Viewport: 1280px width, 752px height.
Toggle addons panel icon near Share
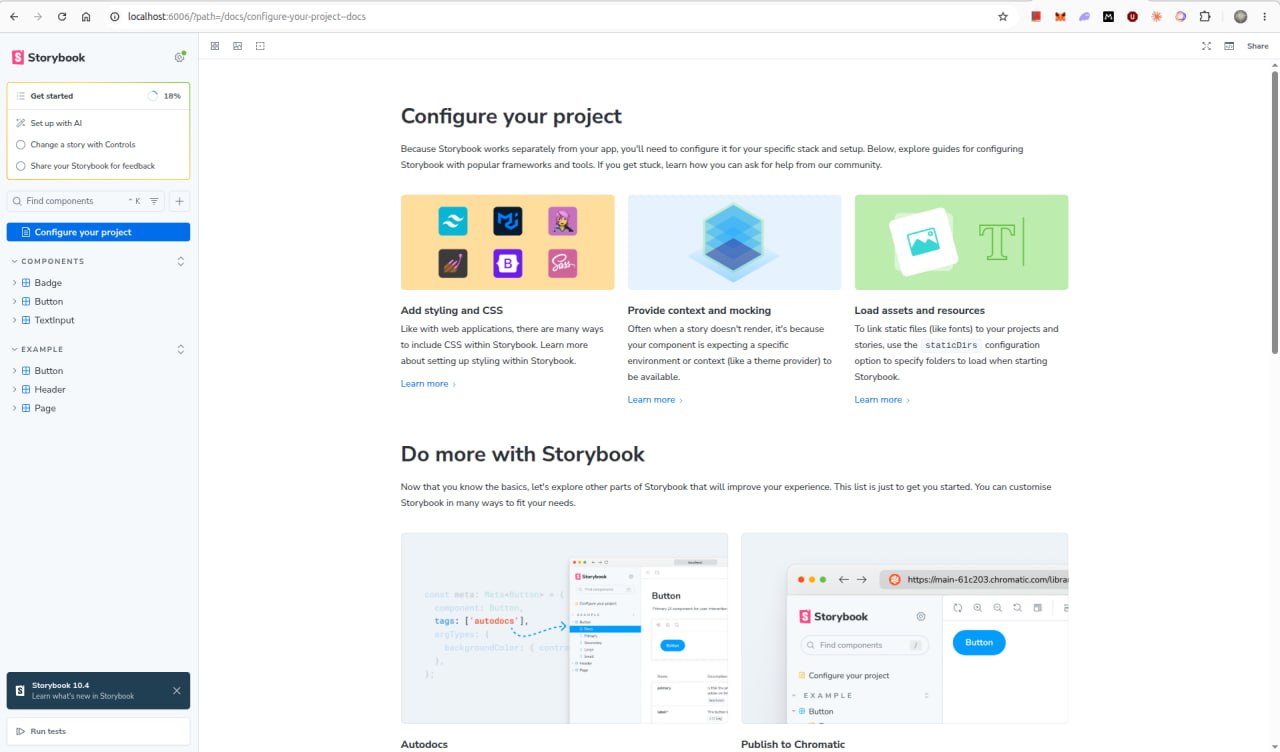click(x=1229, y=46)
